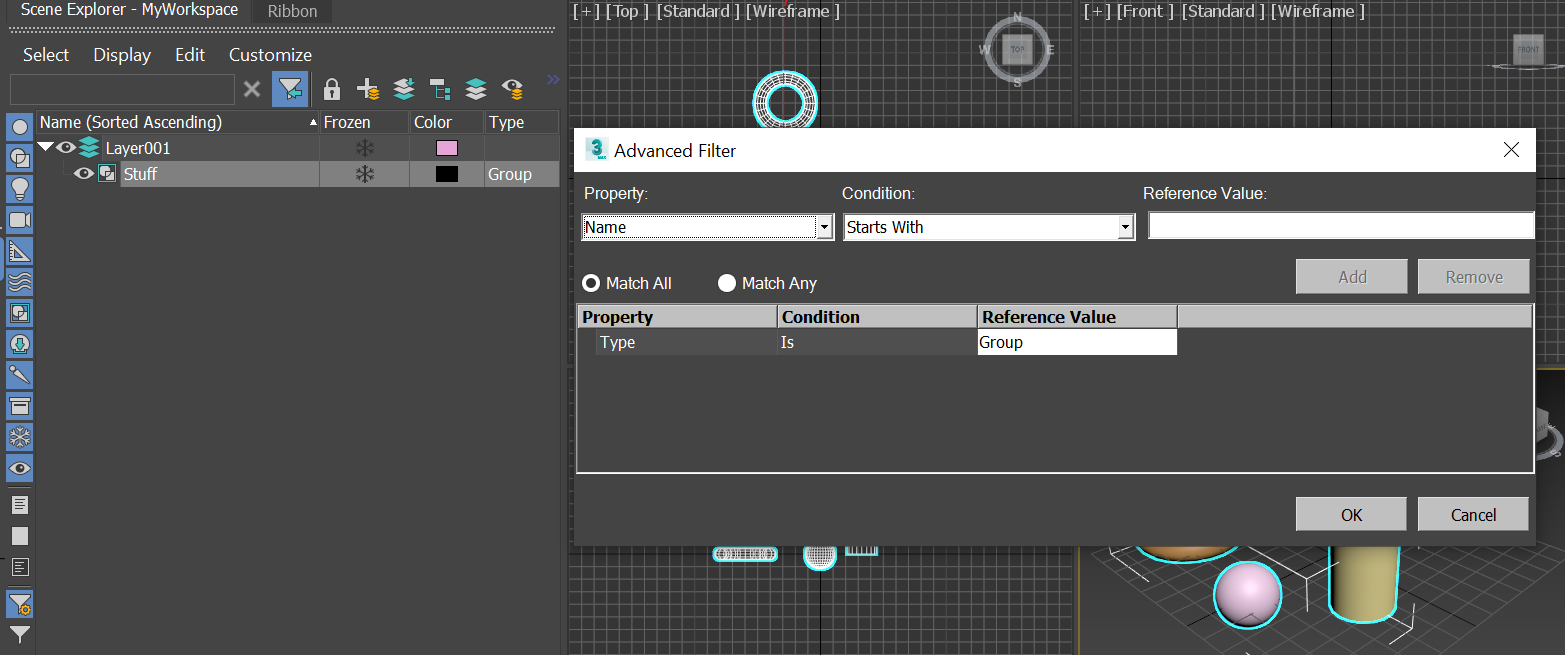This screenshot has width=1565, height=655.
Task: Click the Display All document-lines icon
Action: click(x=20, y=504)
